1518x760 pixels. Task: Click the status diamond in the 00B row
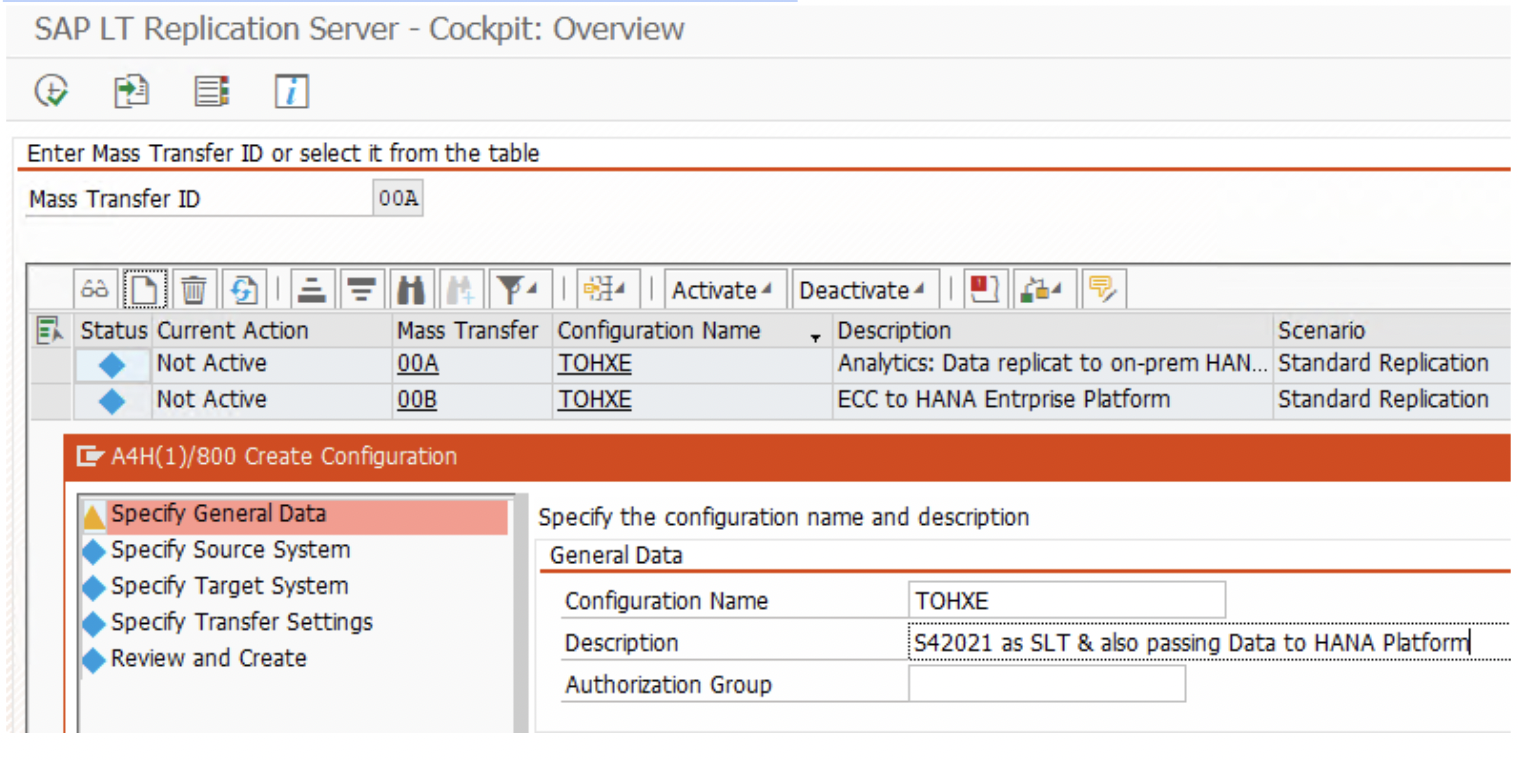point(112,401)
